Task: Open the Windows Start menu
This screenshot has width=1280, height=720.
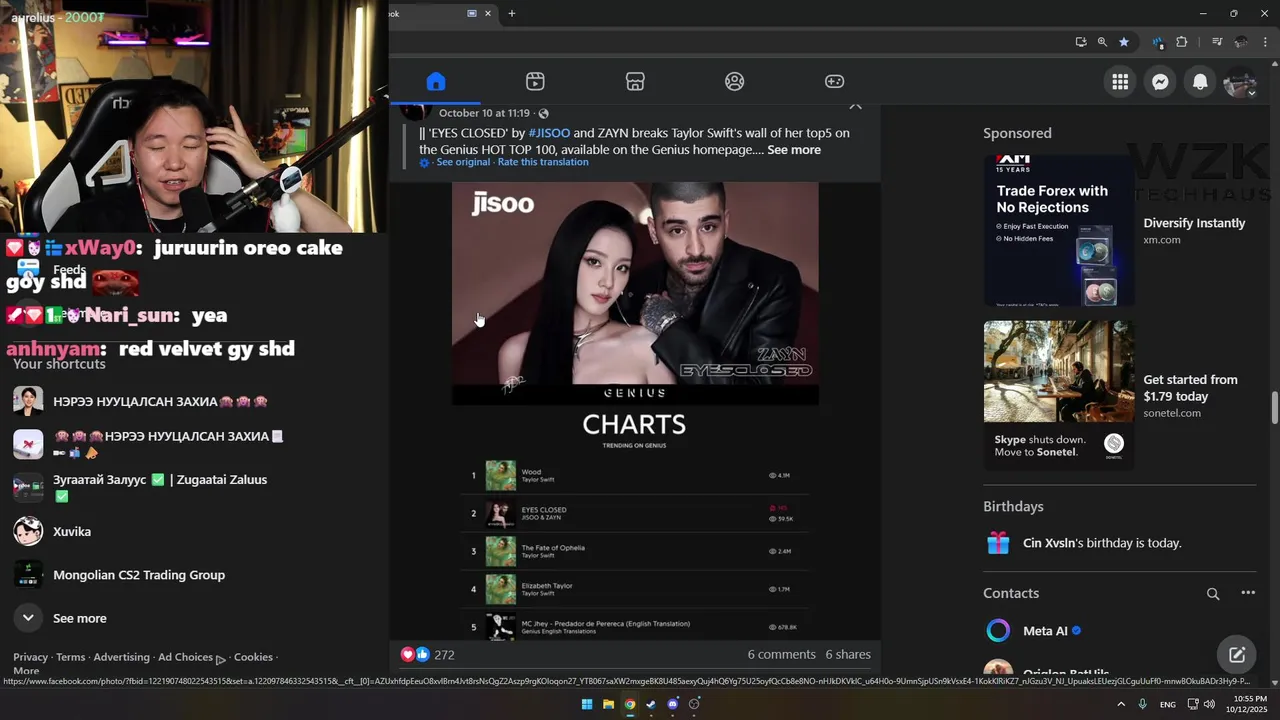Action: pyautogui.click(x=587, y=704)
